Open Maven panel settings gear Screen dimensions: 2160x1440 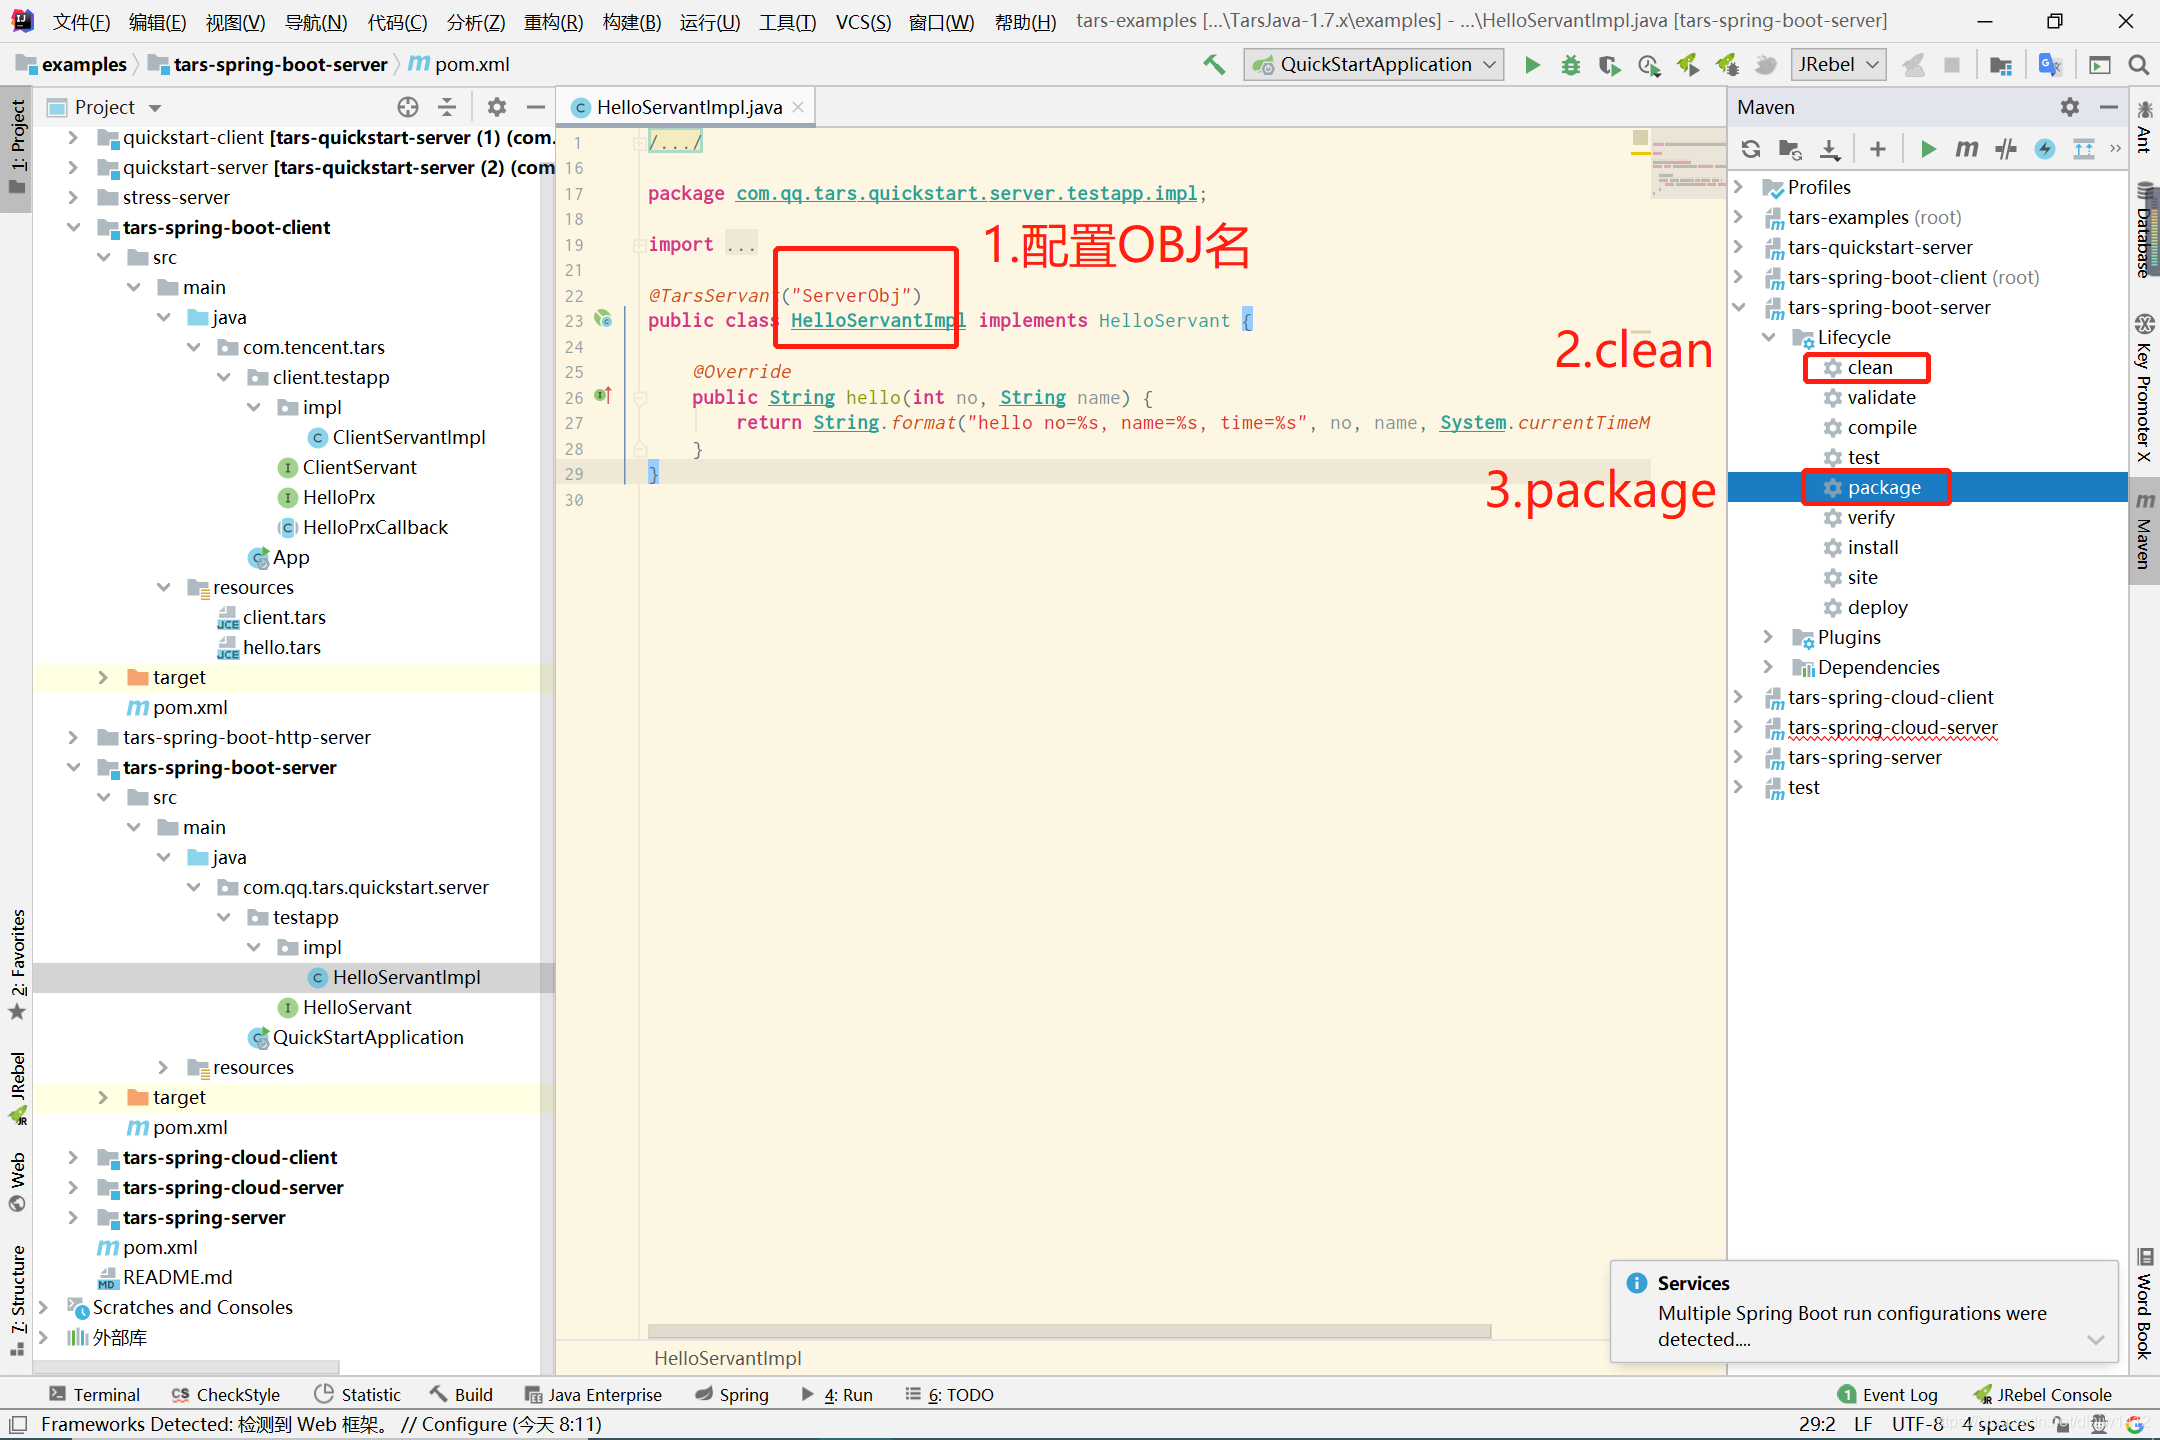coord(2069,107)
